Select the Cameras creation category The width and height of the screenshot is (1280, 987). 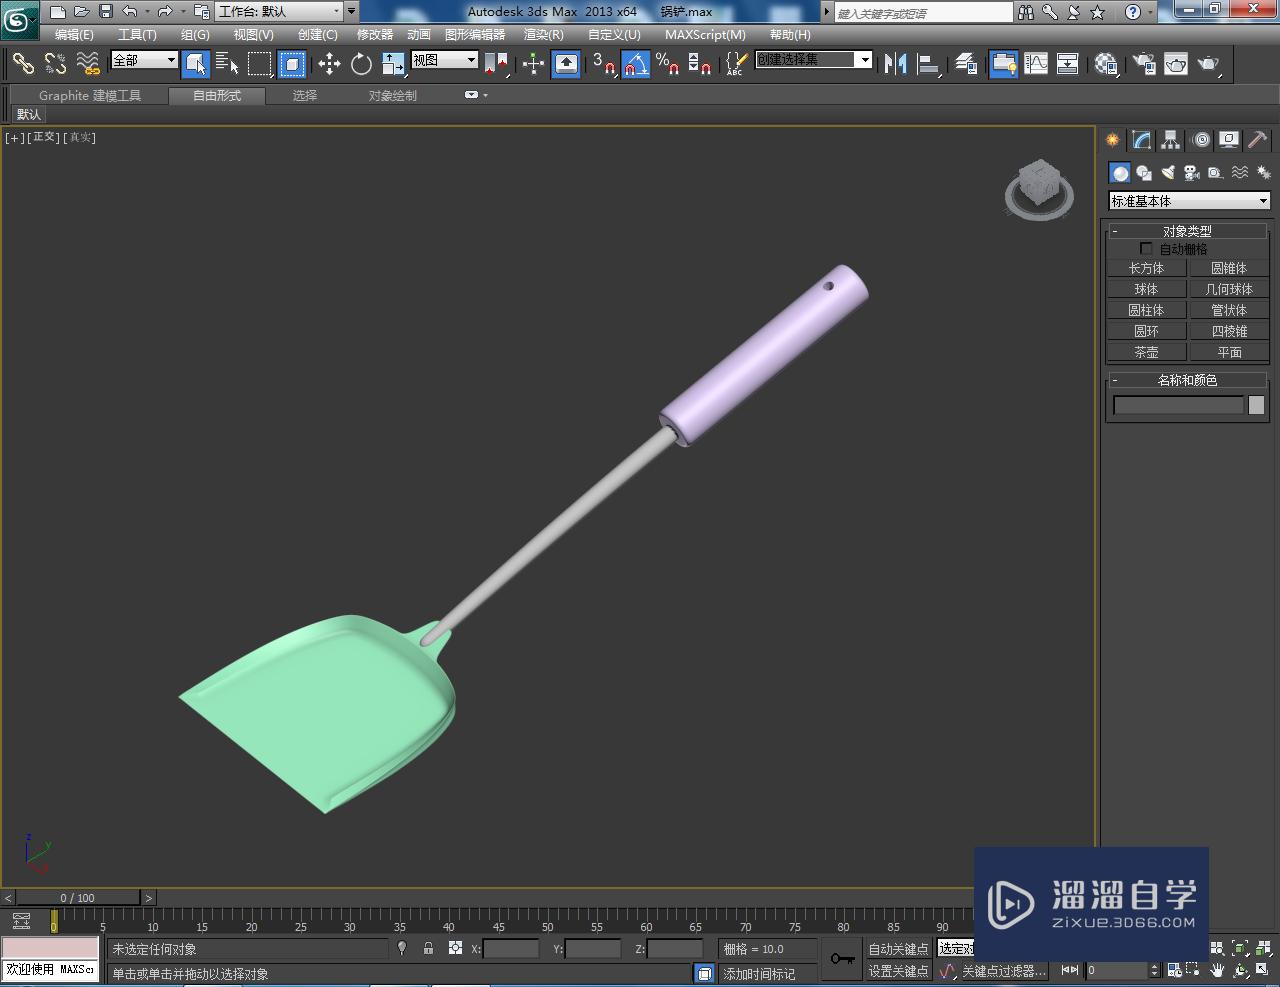coord(1192,173)
